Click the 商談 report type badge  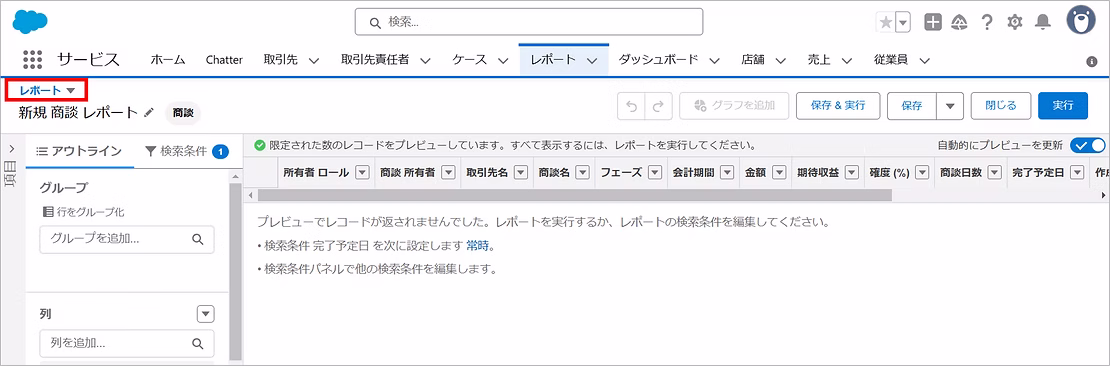pyautogui.click(x=183, y=112)
